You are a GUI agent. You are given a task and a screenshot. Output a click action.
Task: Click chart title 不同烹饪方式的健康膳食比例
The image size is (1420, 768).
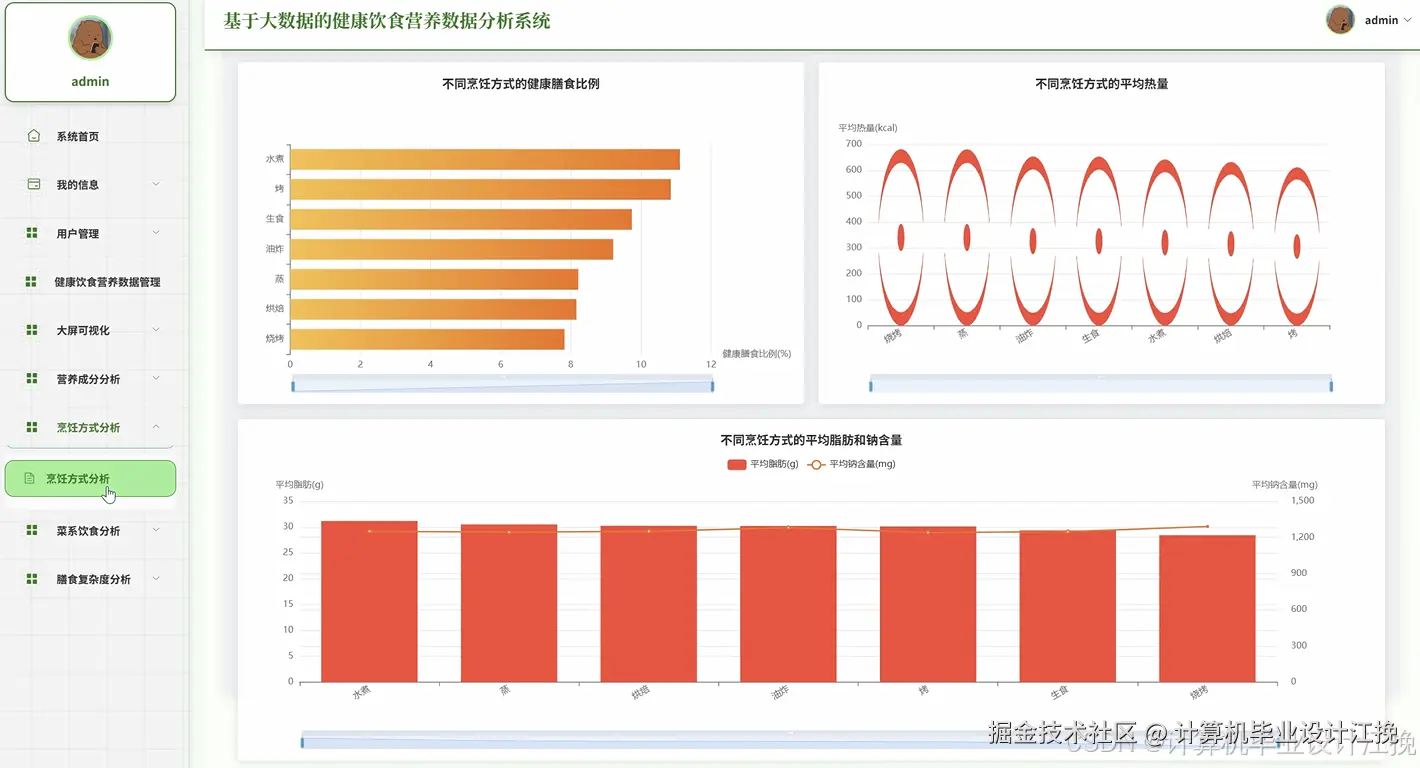(521, 84)
